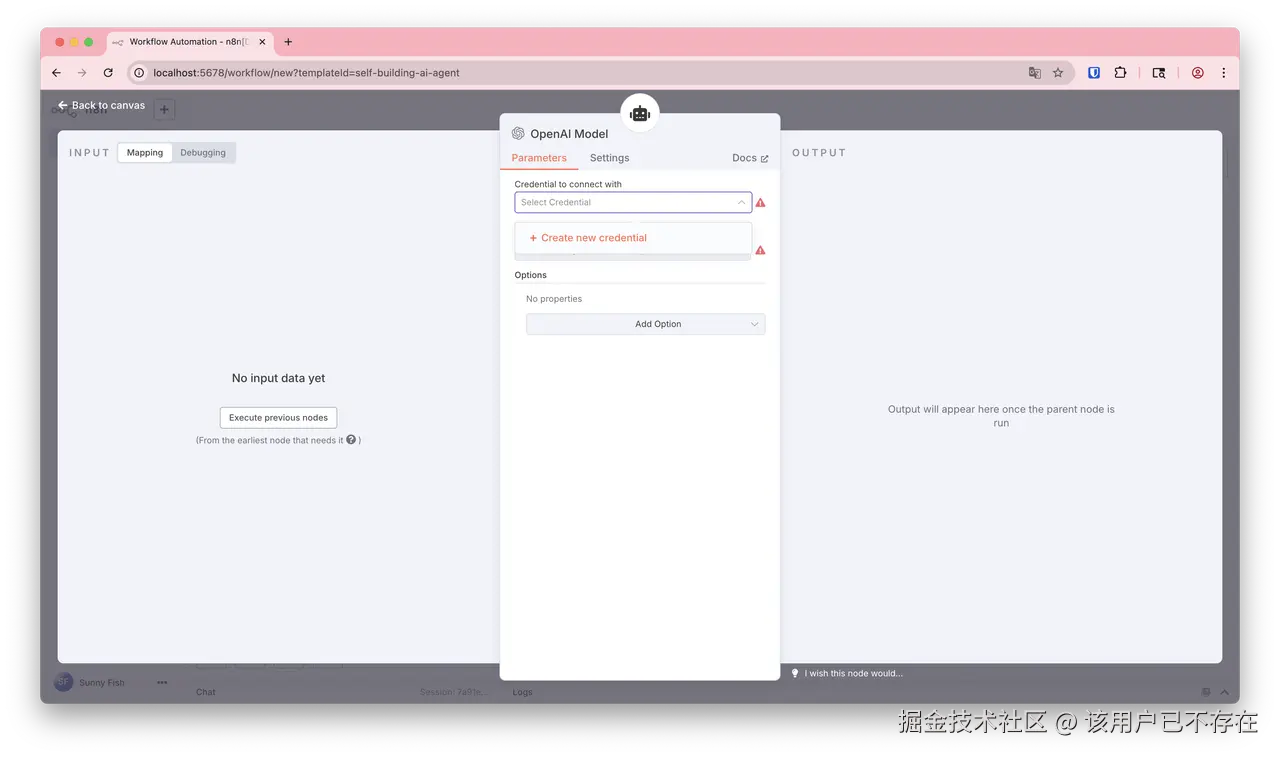
Task: Click the Back to canvas arrow link
Action: click(101, 105)
